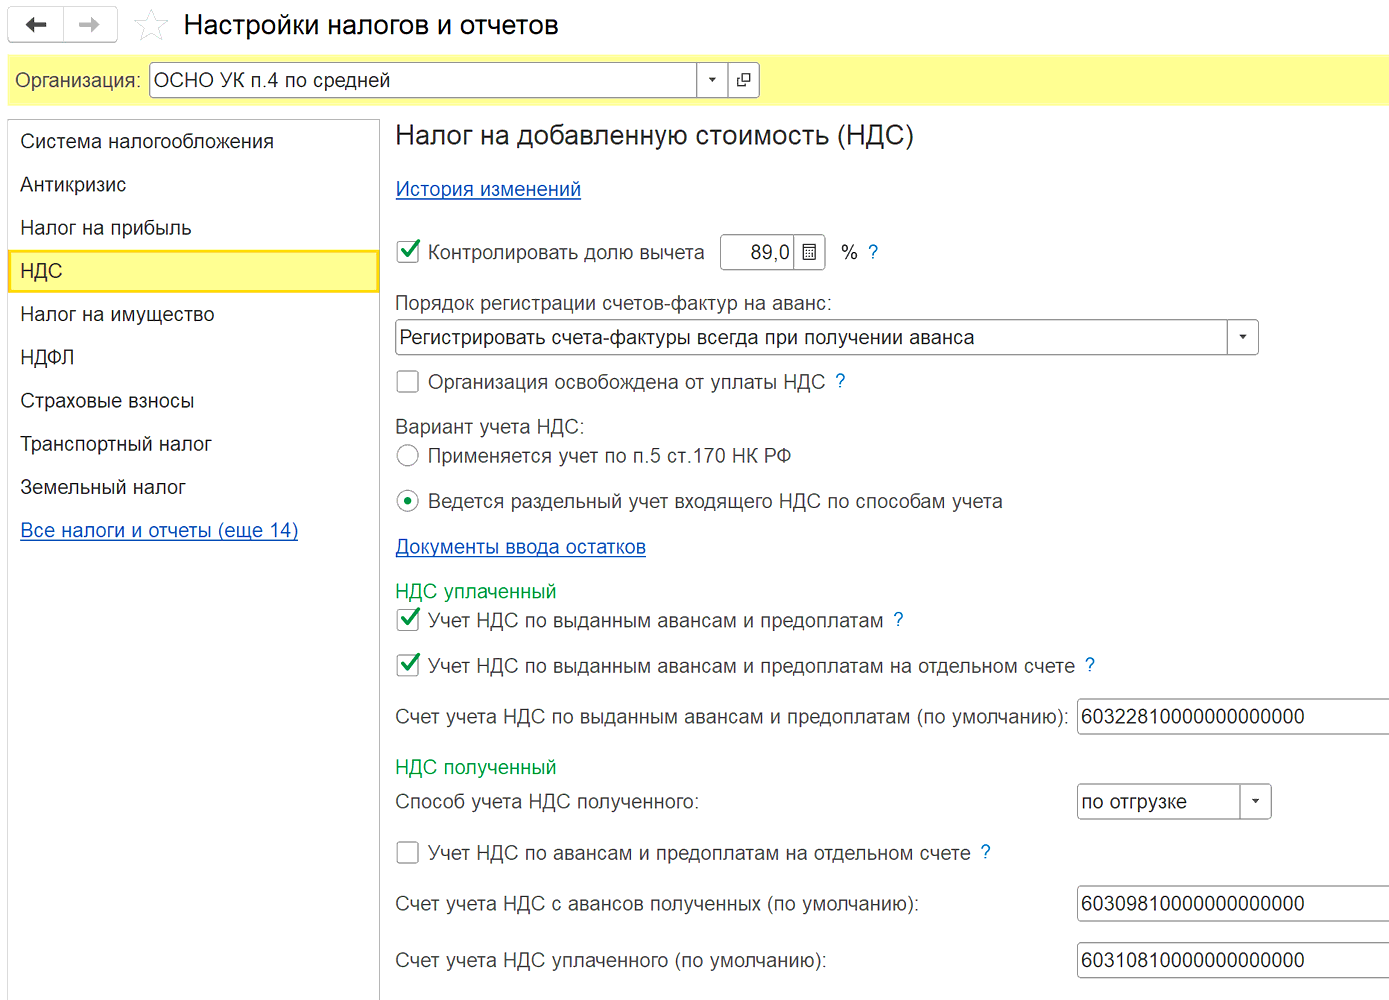Toggle issued advances VAT on separate account
The image size is (1389, 1000).
click(x=408, y=665)
